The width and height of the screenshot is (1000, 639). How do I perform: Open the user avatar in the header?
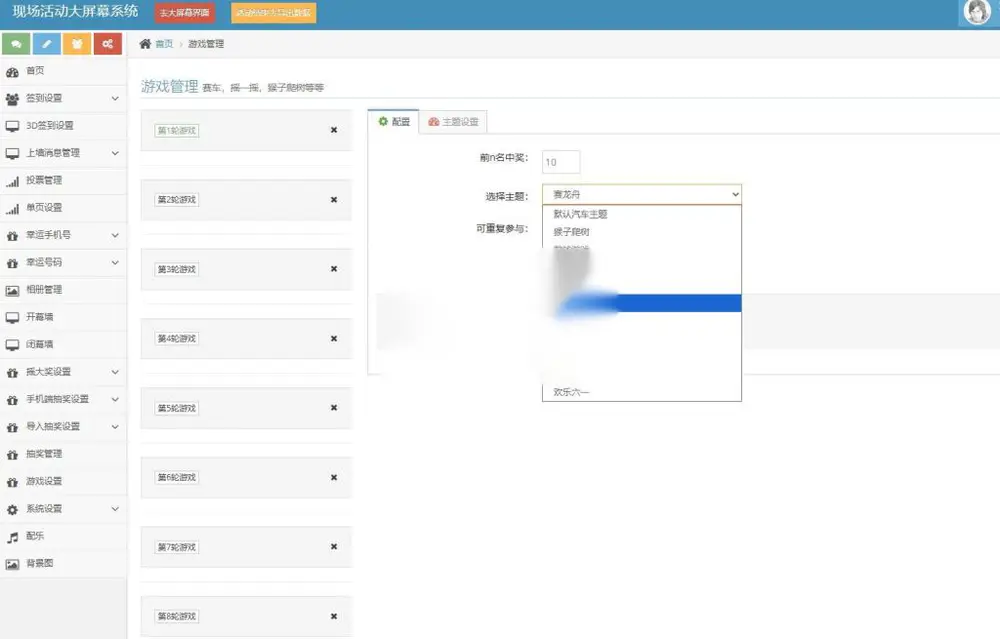click(x=977, y=11)
